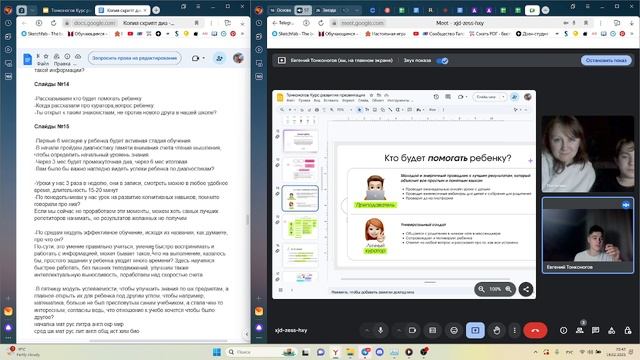This screenshot has height=360, width=640.
Task: Select the Копия скрипт диа tab
Action: tap(121, 10)
